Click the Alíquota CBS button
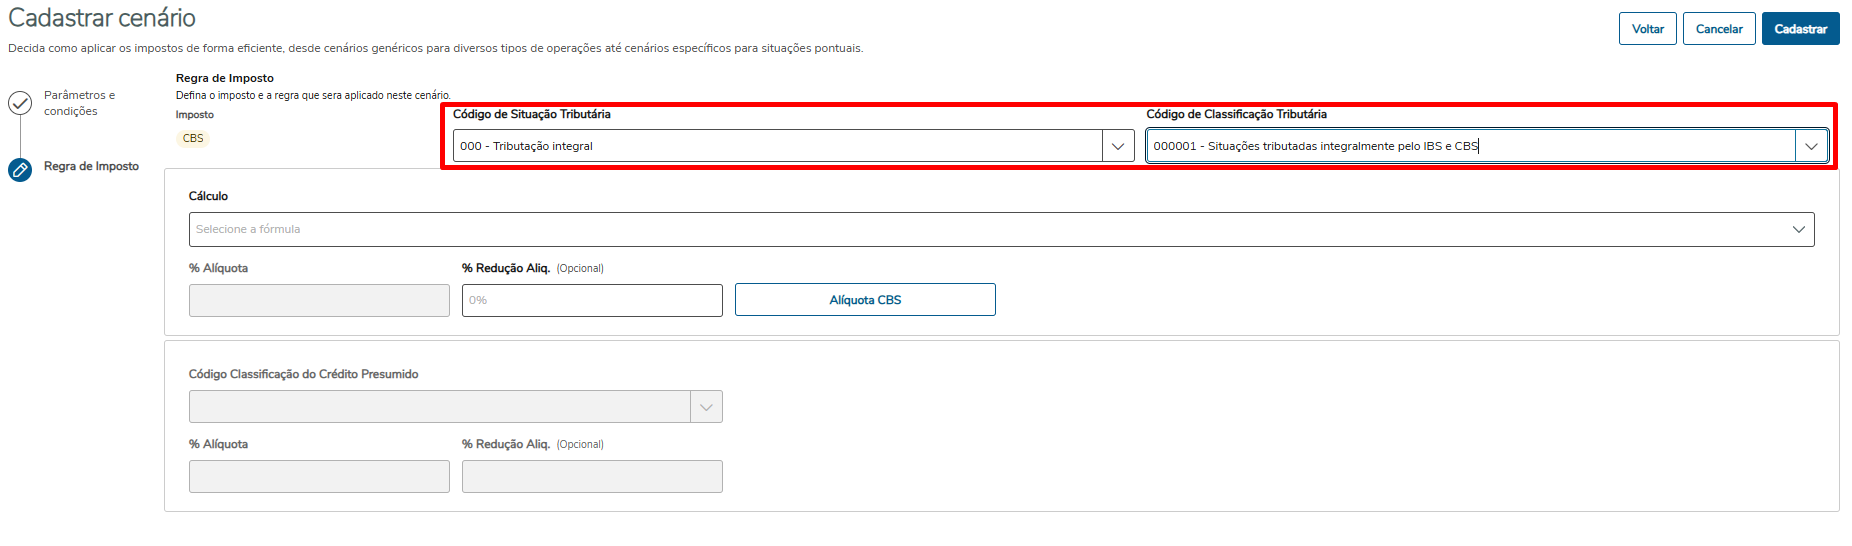 pyautogui.click(x=865, y=300)
